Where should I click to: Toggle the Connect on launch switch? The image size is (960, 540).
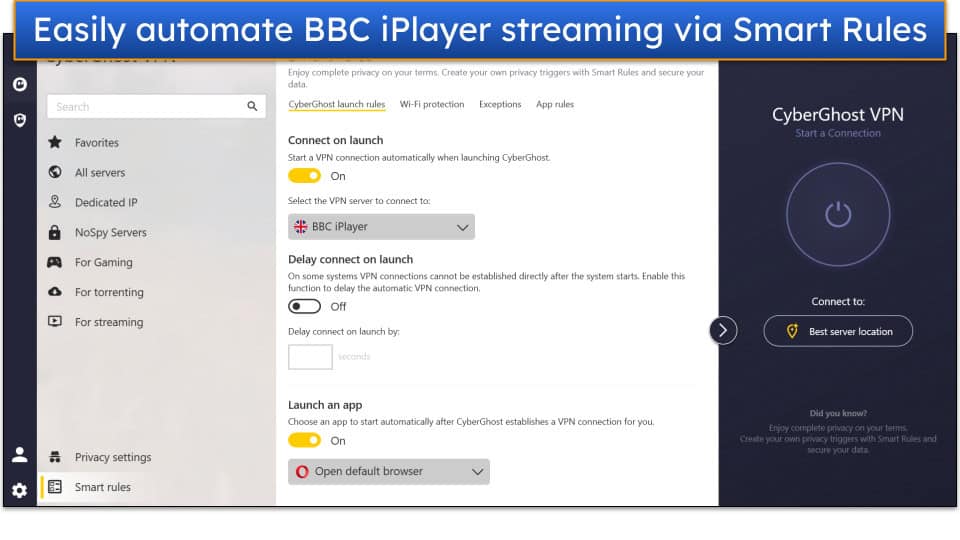(x=304, y=176)
